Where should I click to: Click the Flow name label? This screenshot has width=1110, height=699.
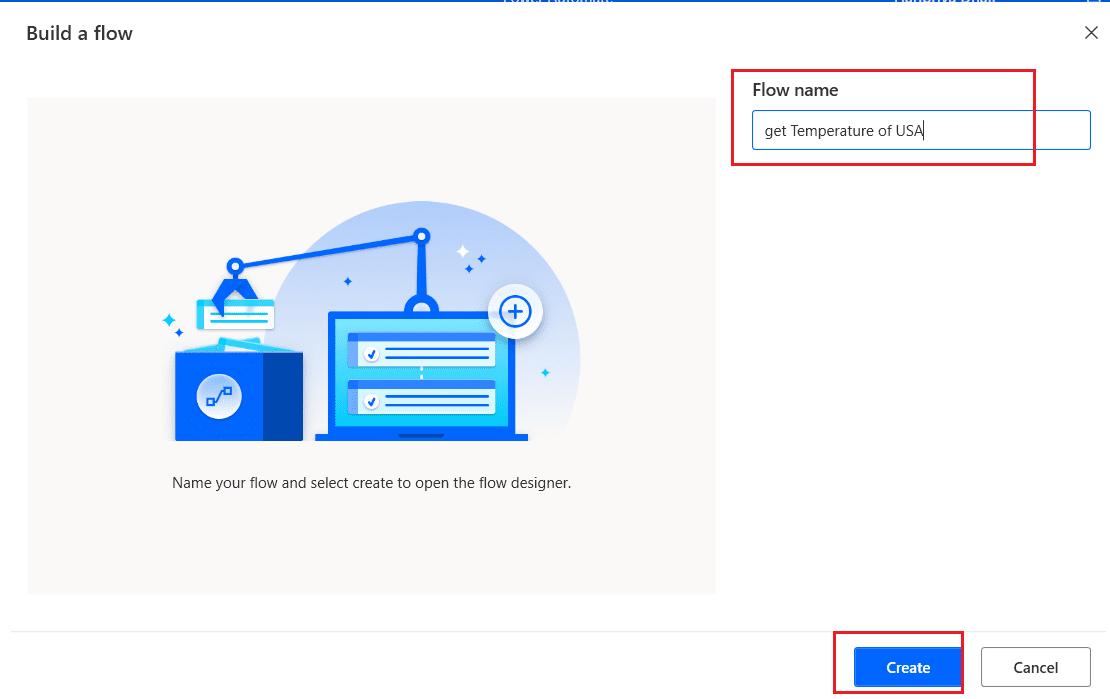[795, 89]
